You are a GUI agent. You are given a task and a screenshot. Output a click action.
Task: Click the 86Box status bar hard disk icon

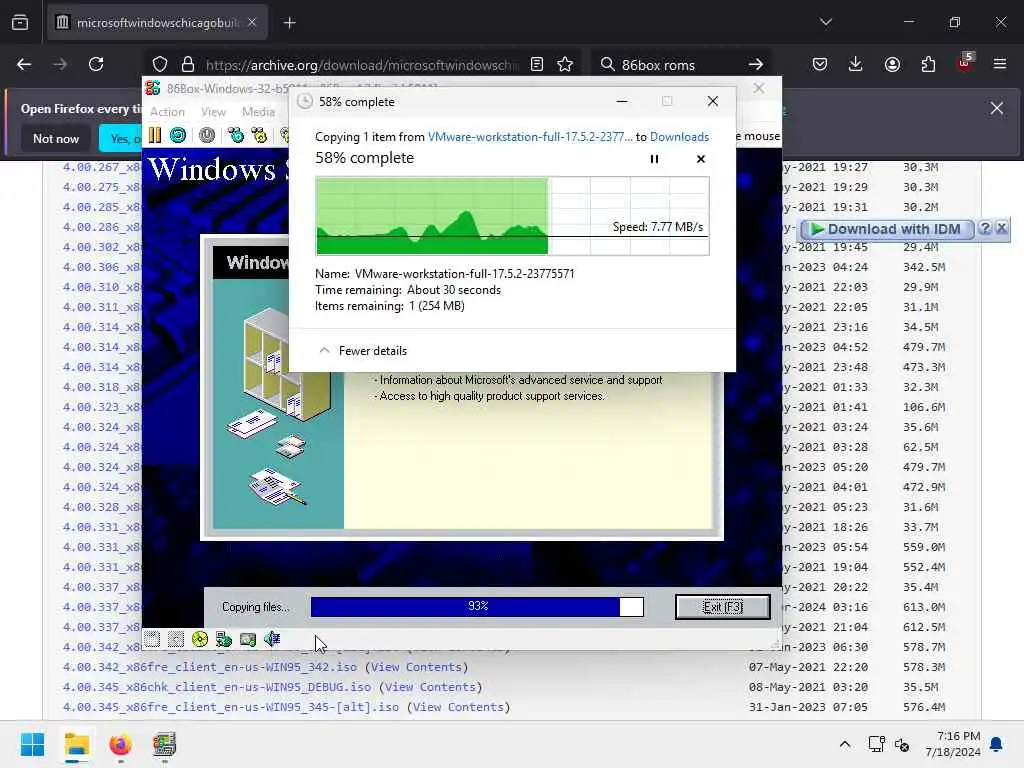tap(248, 639)
